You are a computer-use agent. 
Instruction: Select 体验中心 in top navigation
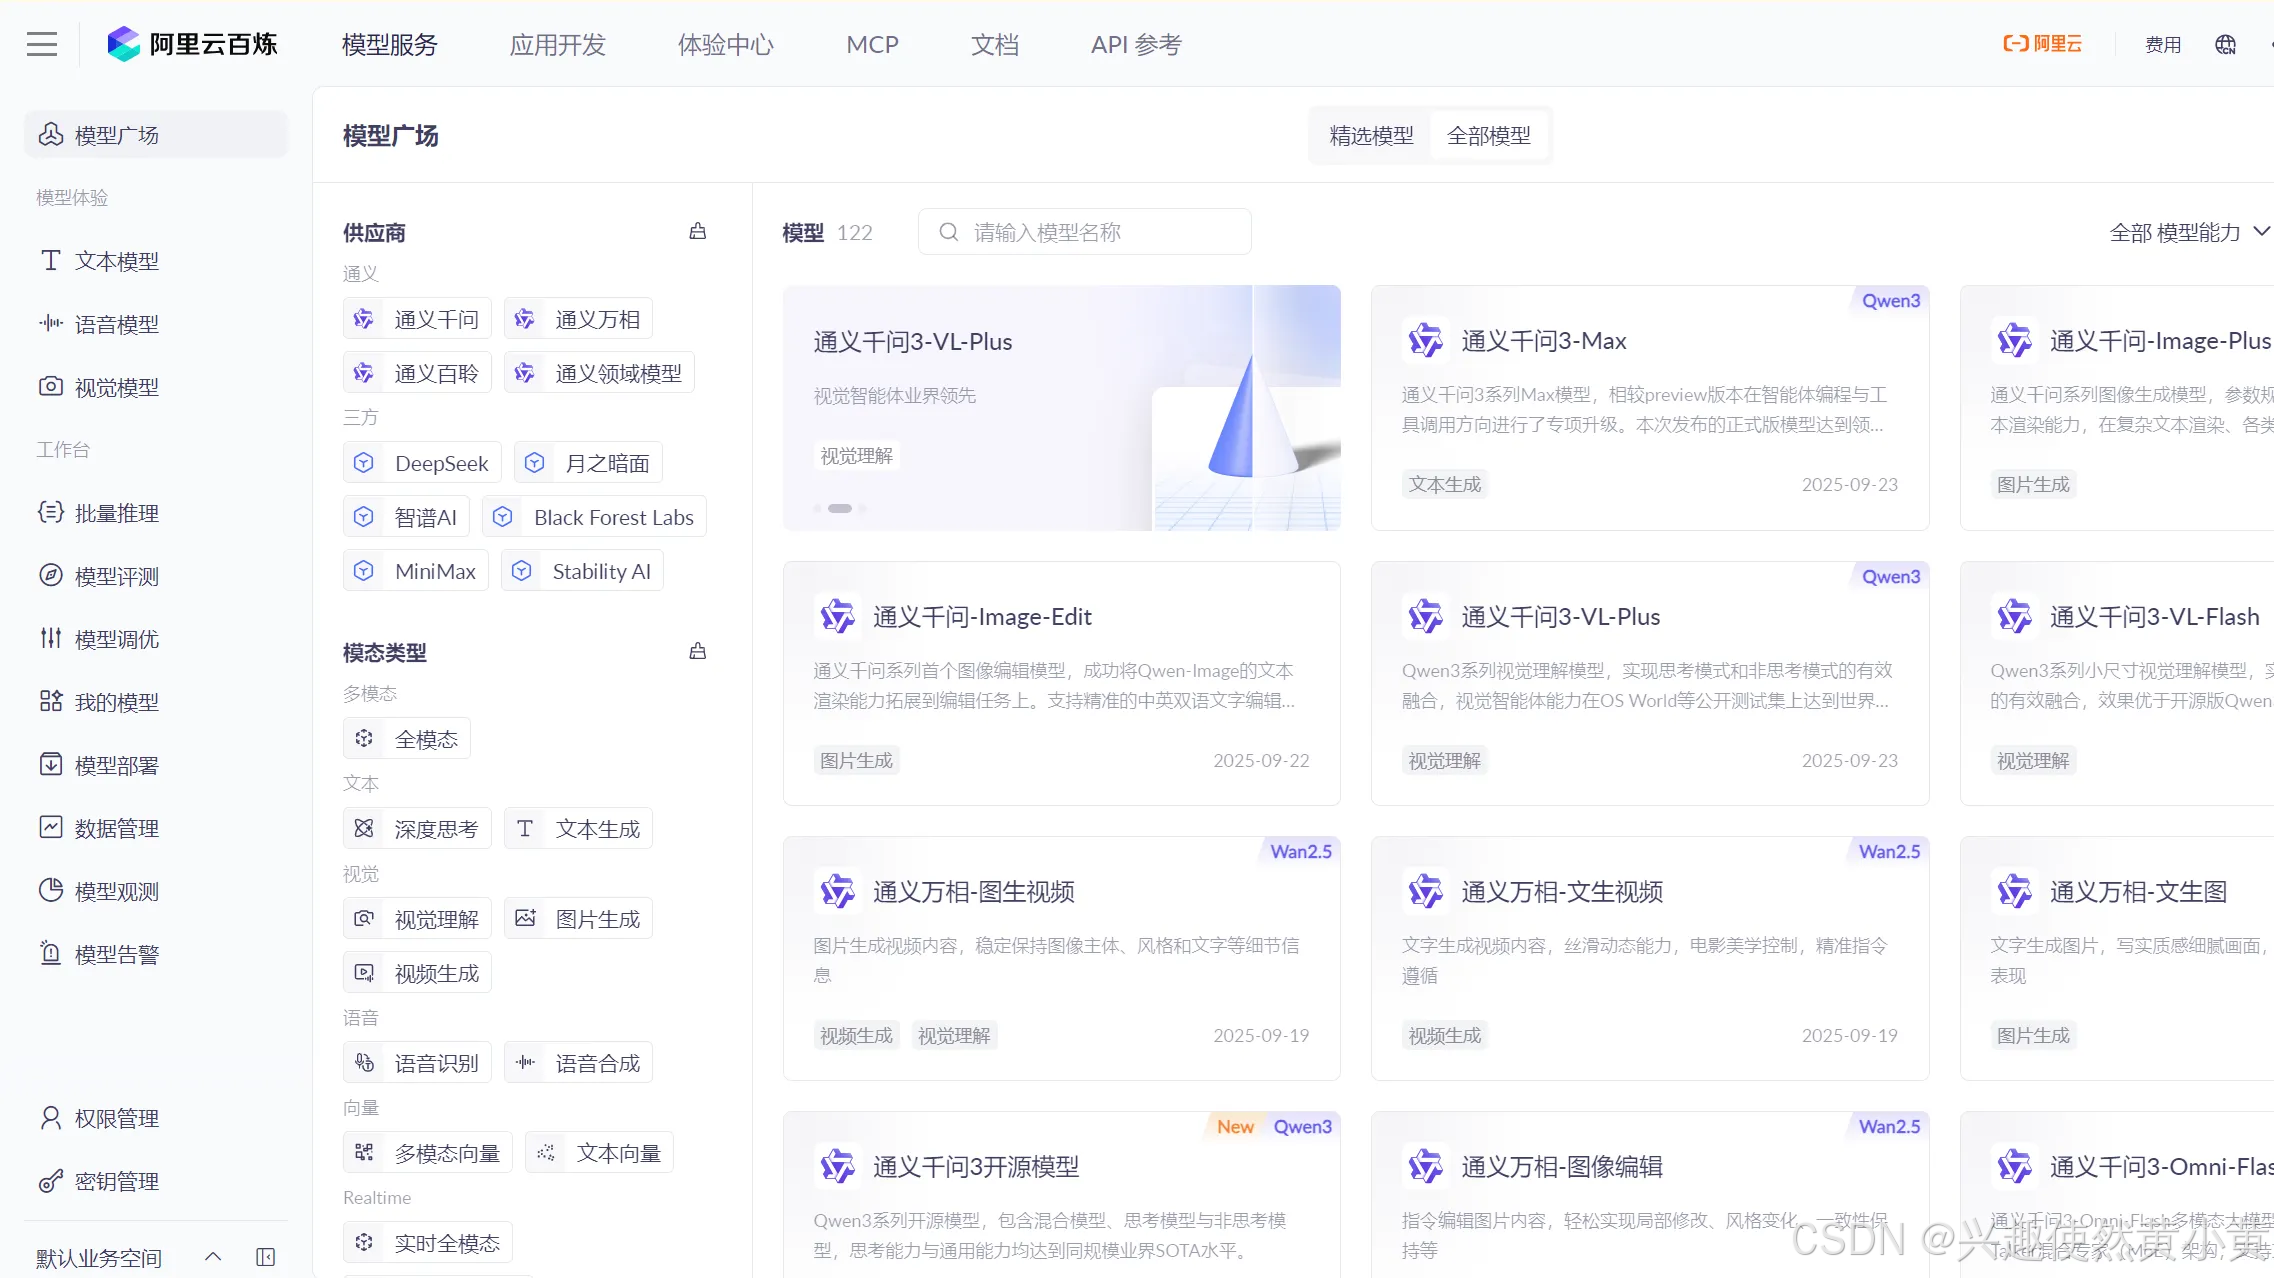(726, 45)
